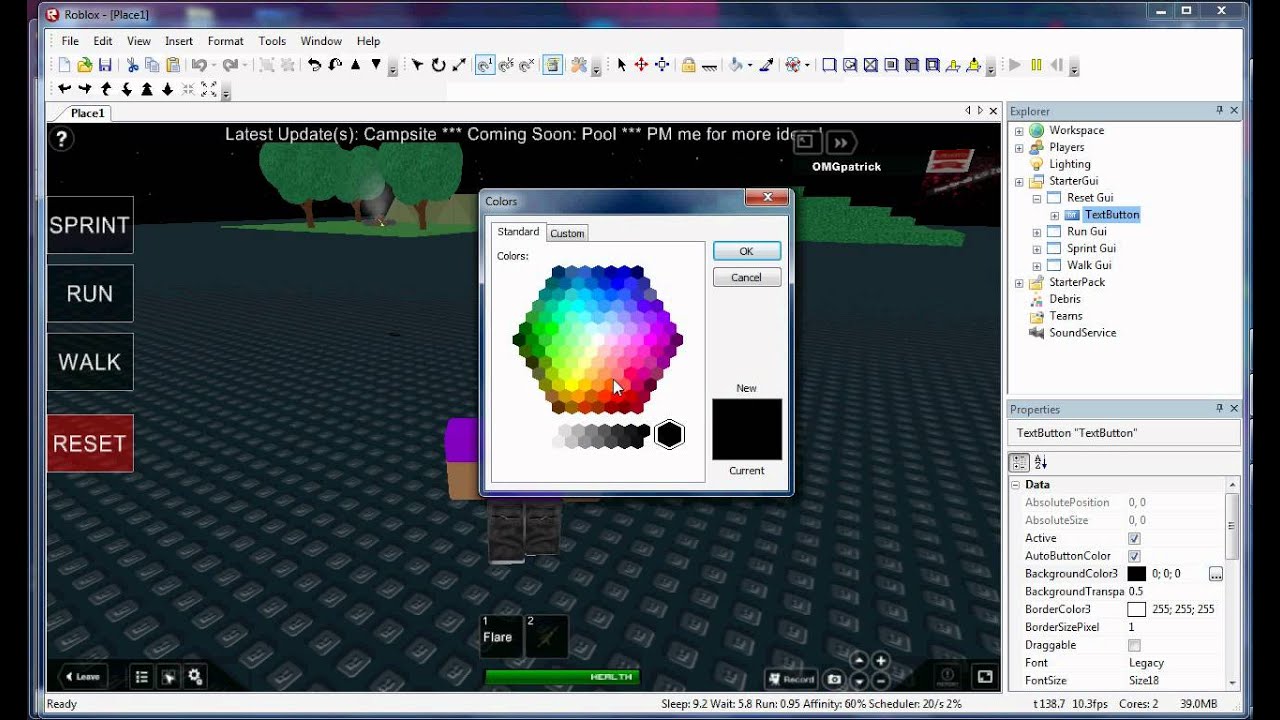
Task: Expand the Workspace tree node
Action: click(x=1019, y=131)
